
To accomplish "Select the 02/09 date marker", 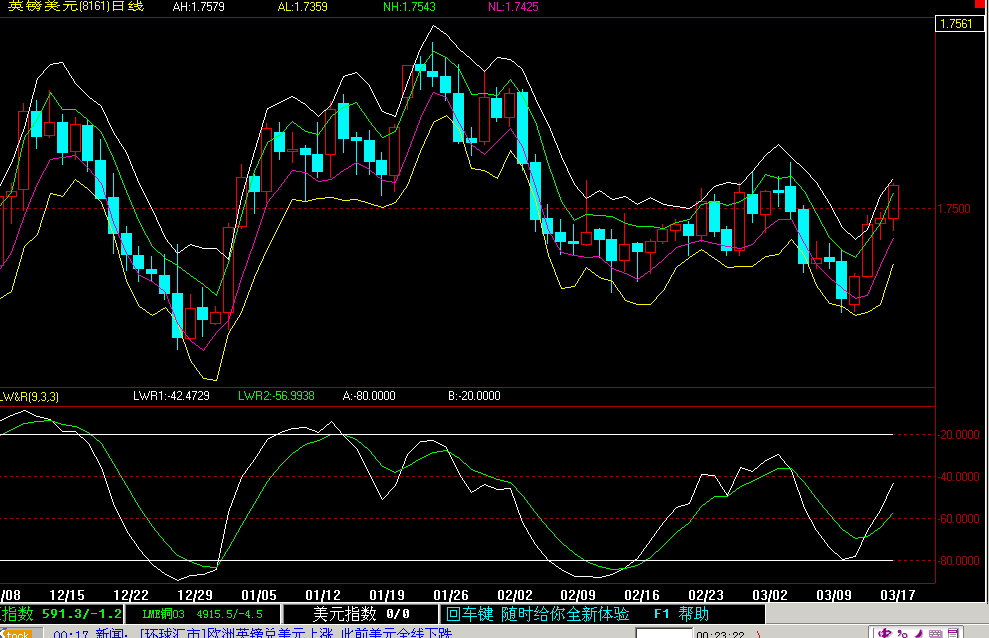I will click(578, 595).
